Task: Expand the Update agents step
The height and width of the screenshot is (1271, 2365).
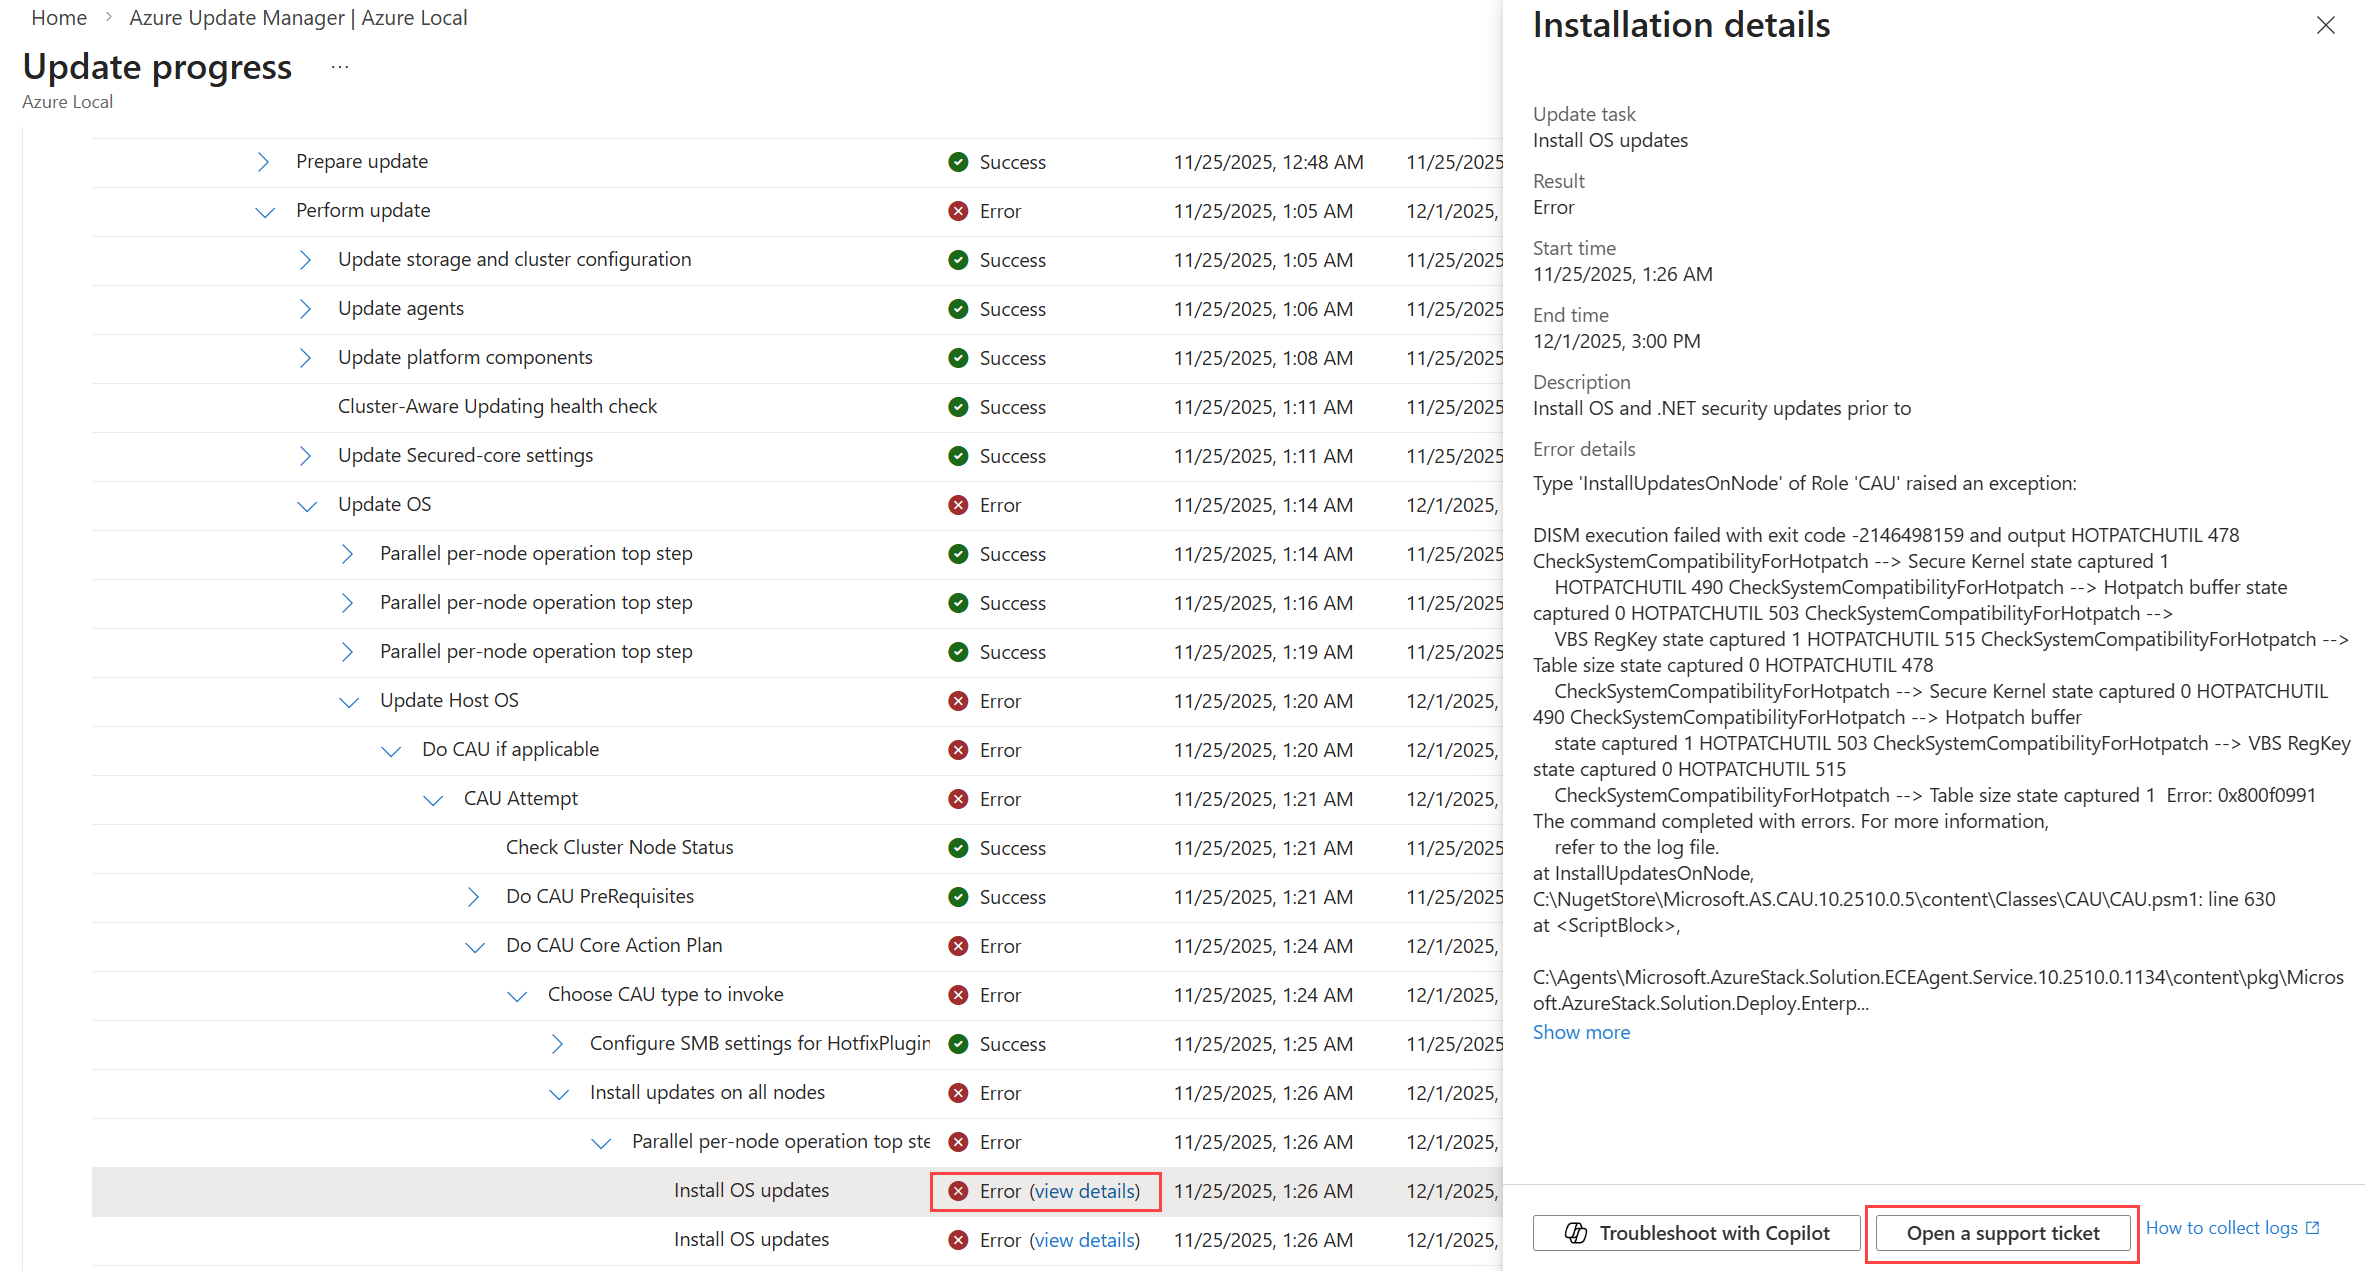Action: point(305,309)
